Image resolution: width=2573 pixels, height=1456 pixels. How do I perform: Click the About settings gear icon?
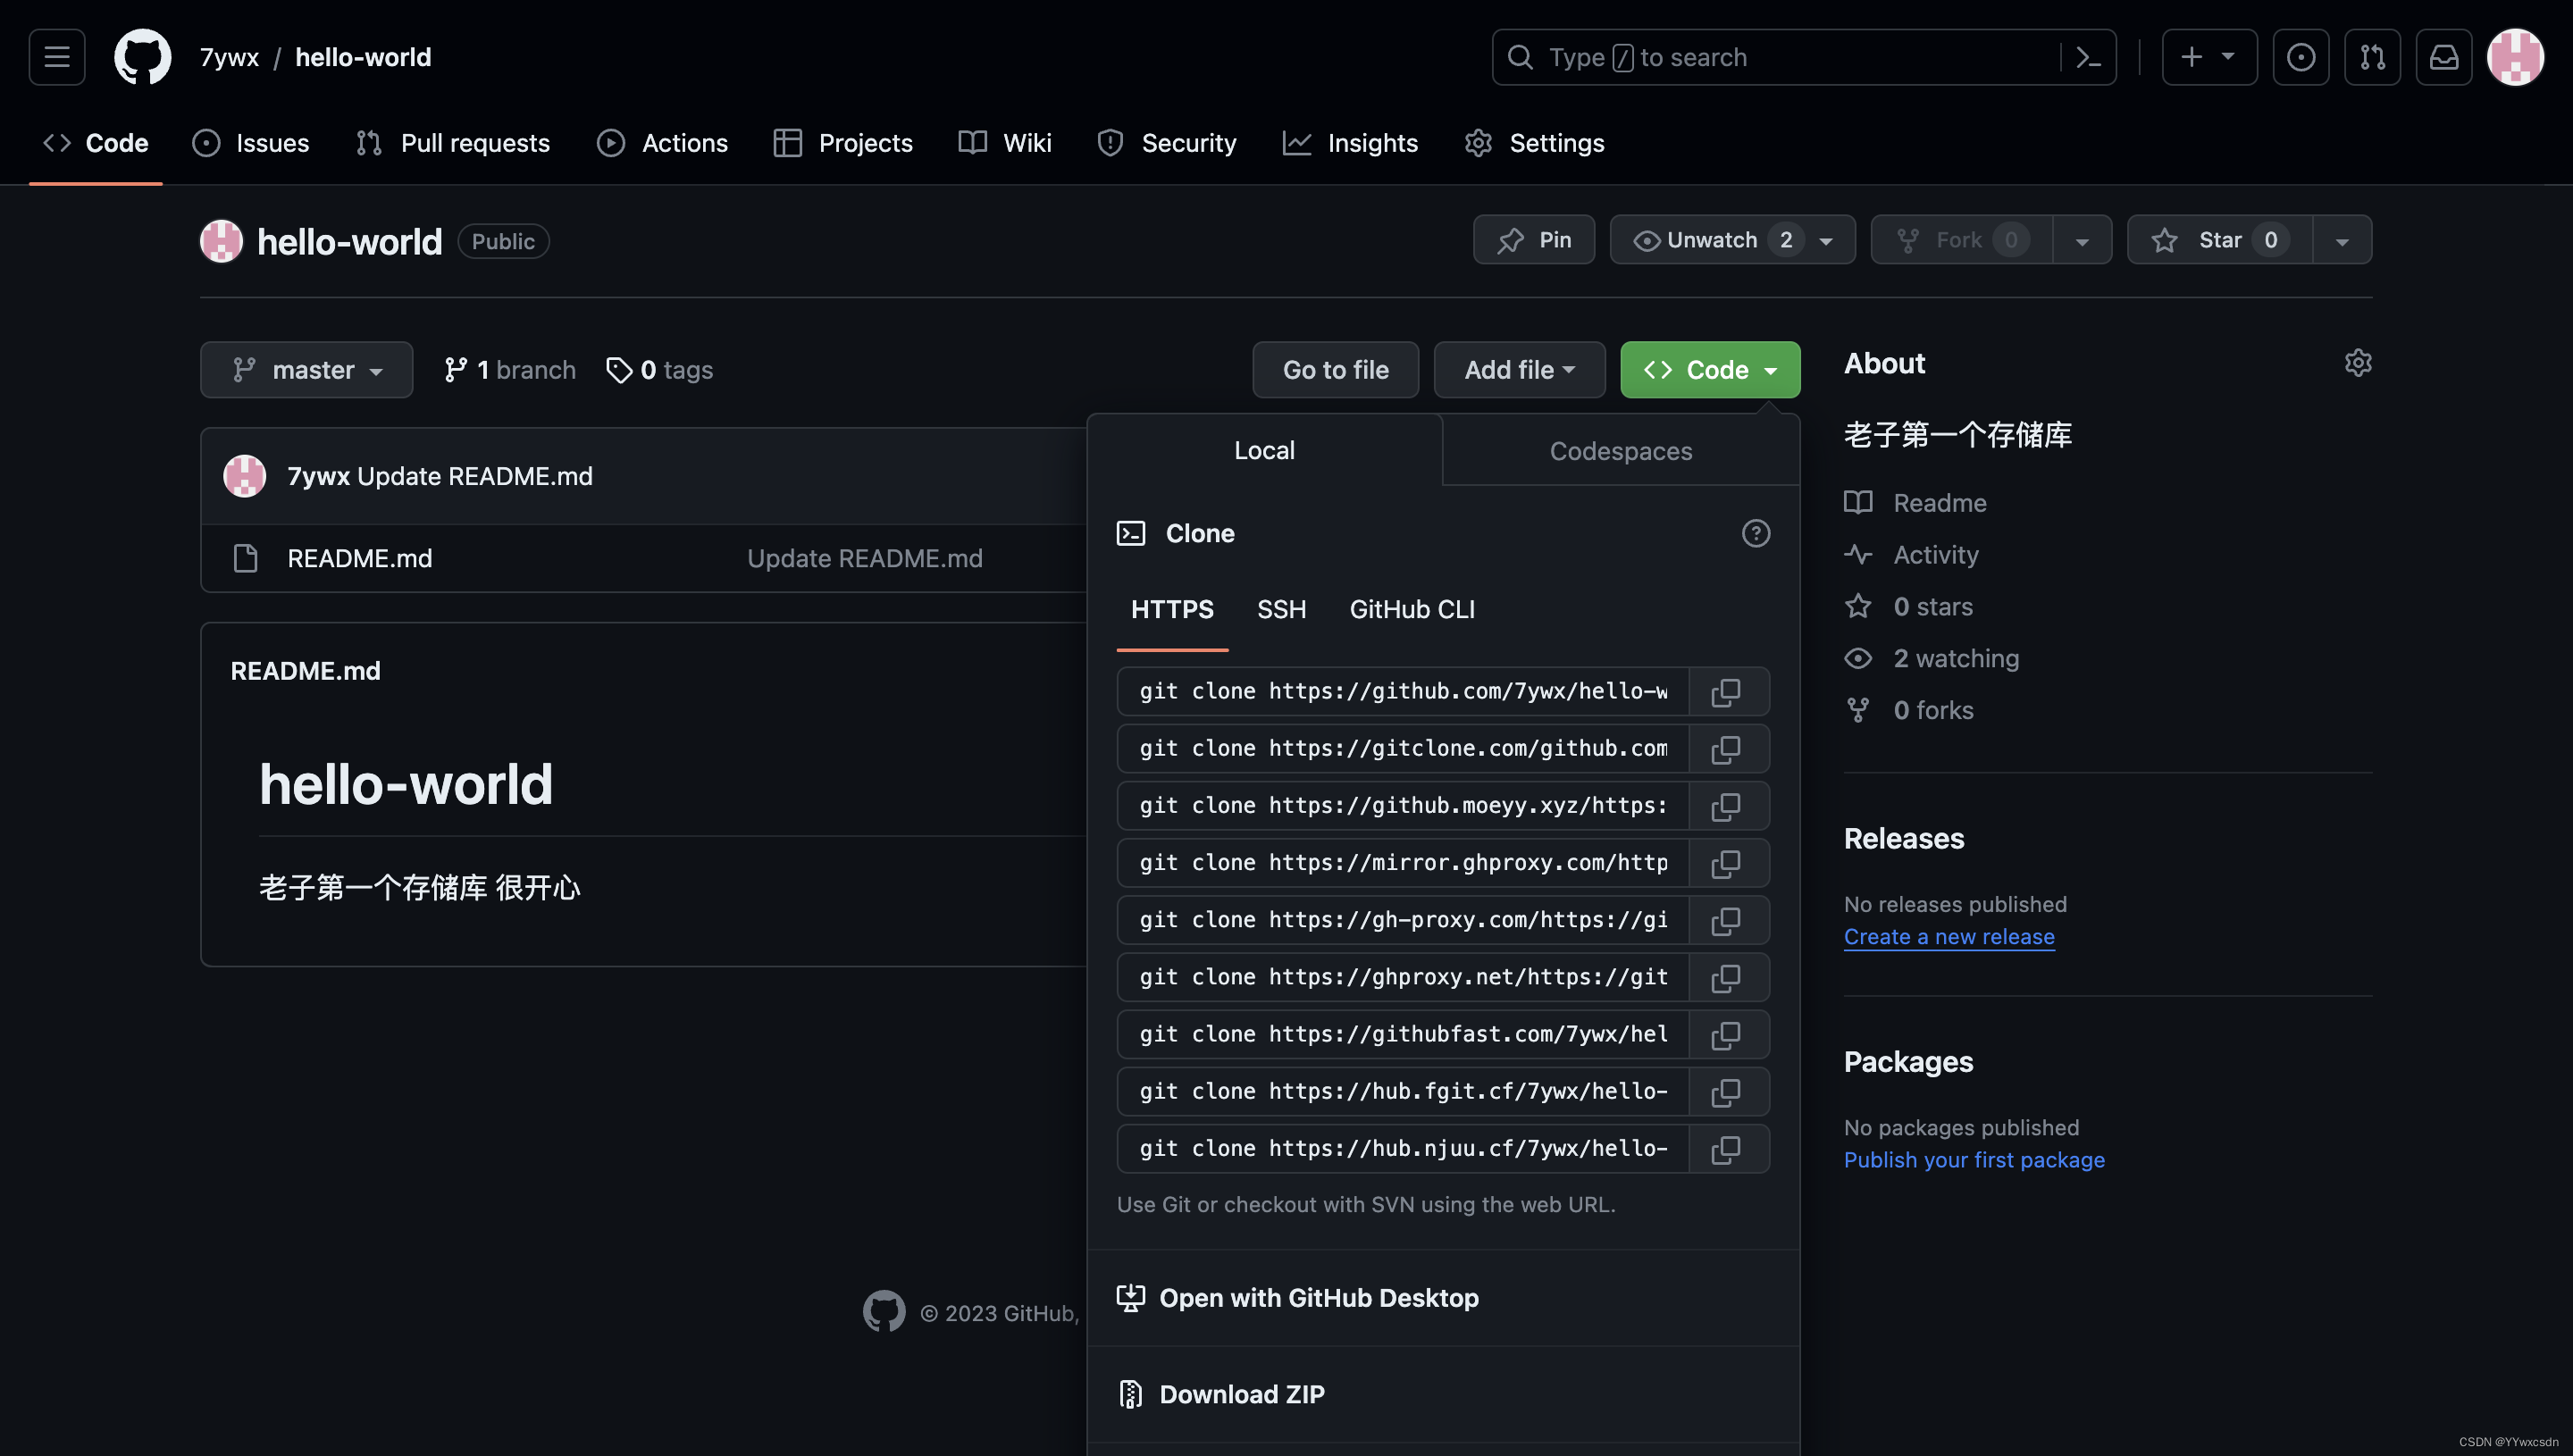(2358, 362)
